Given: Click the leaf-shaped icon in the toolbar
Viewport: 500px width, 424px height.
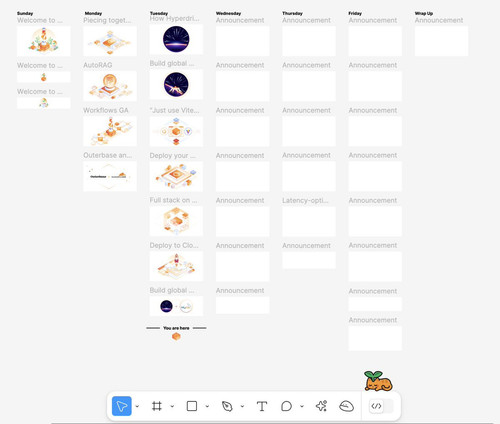Looking at the screenshot, I should tap(346, 406).
